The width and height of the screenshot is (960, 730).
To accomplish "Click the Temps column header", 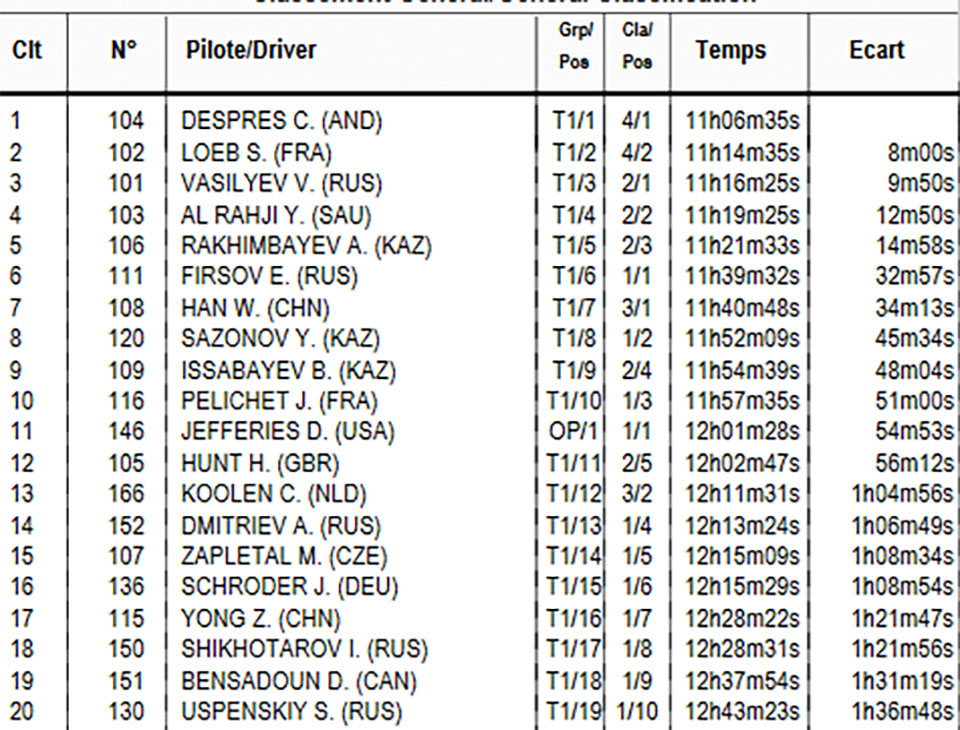I will pyautogui.click(x=730, y=50).
